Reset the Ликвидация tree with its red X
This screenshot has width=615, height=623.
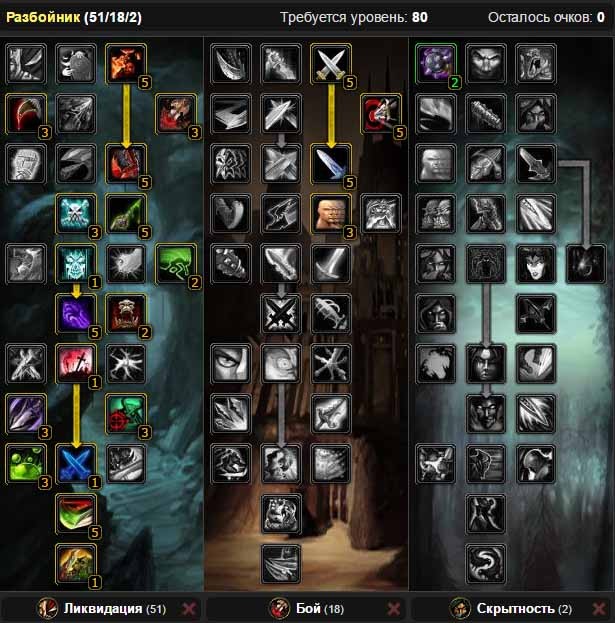[189, 608]
